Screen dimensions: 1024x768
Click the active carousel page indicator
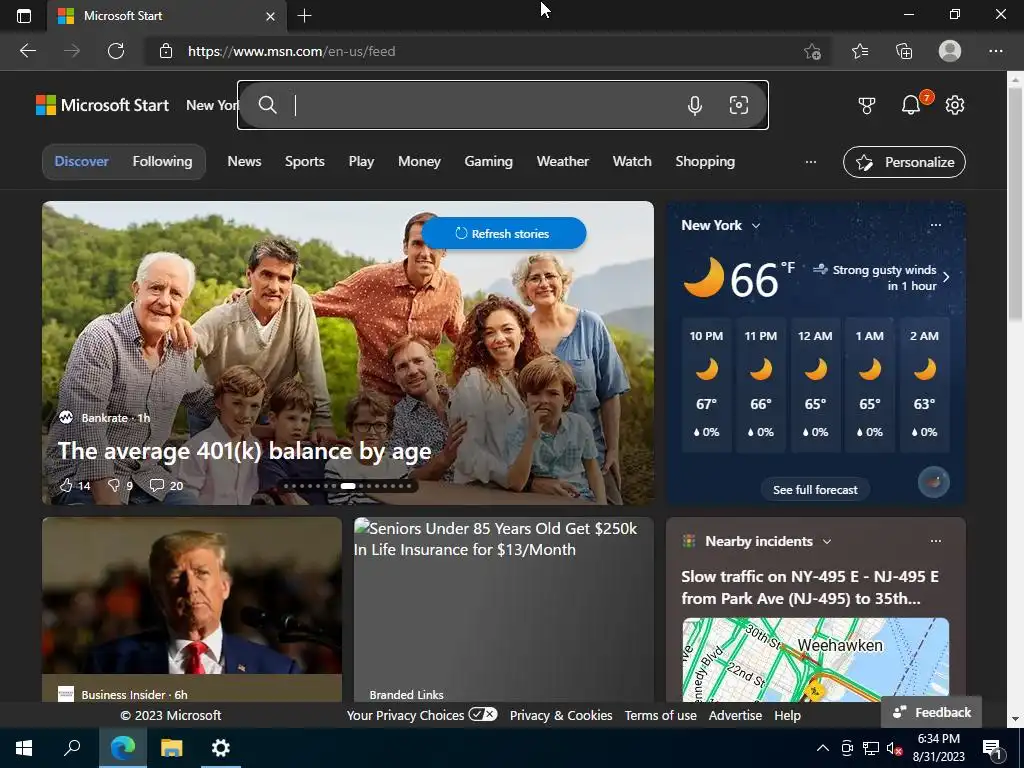pos(348,486)
